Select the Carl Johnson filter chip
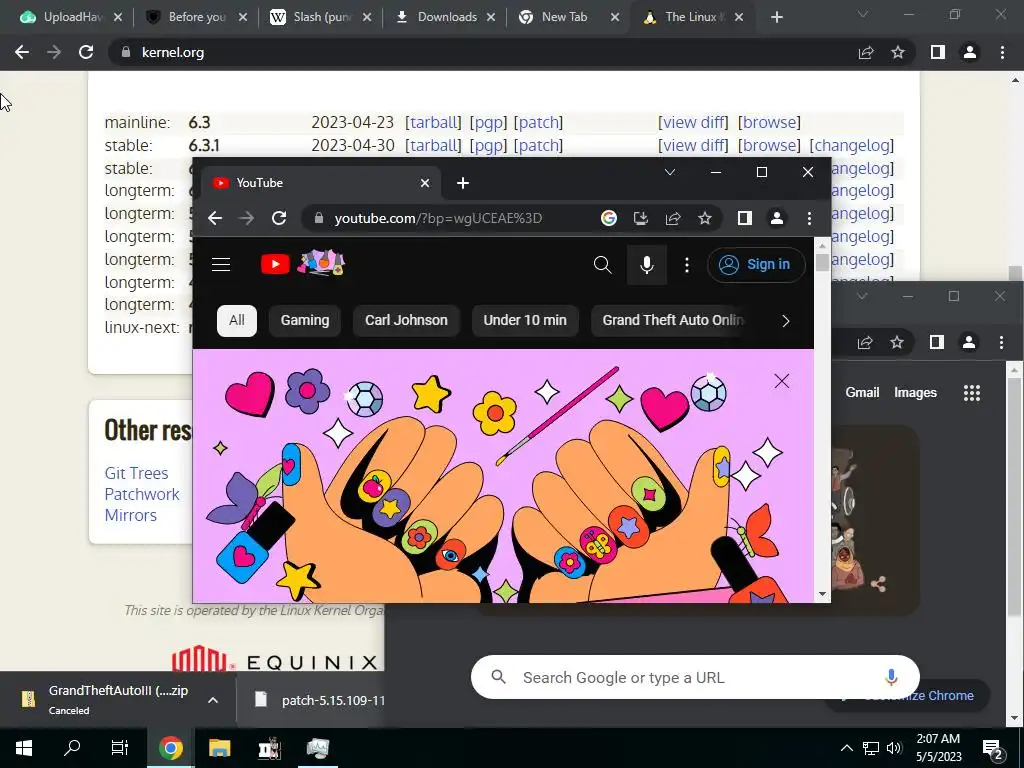Image resolution: width=1024 pixels, height=768 pixels. tap(406, 320)
